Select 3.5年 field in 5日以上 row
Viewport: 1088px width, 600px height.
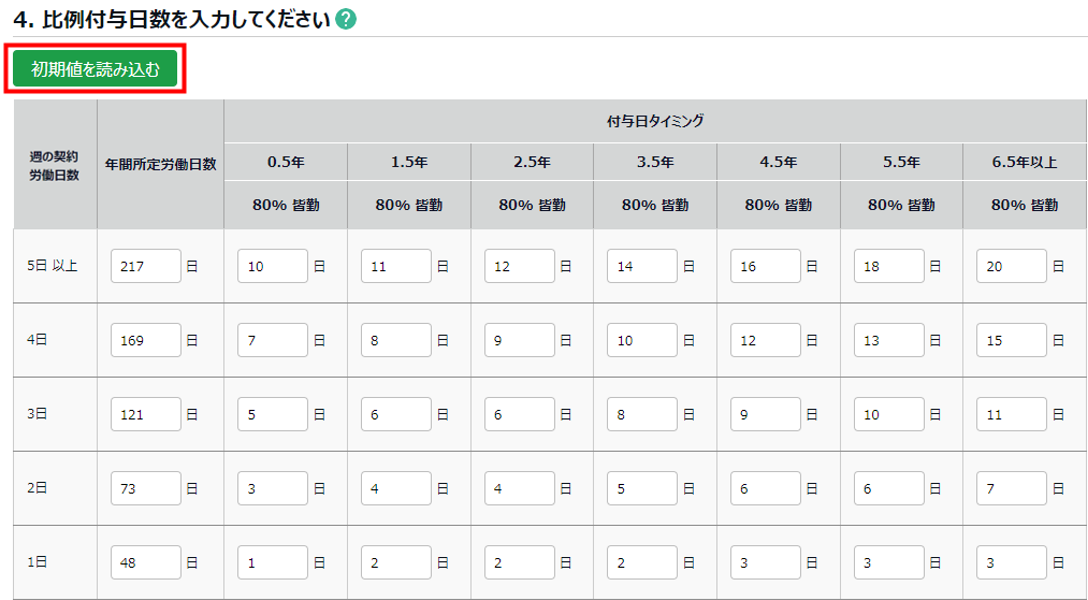click(643, 266)
